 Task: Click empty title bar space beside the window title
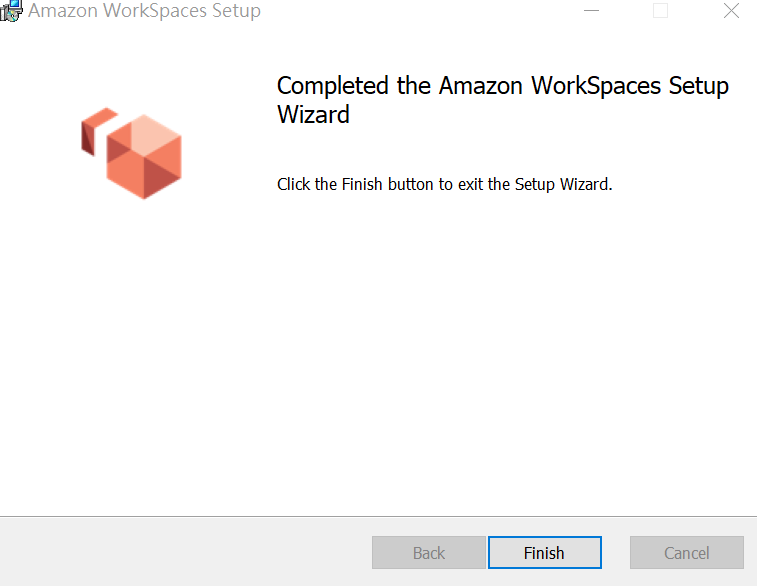[x=420, y=12]
